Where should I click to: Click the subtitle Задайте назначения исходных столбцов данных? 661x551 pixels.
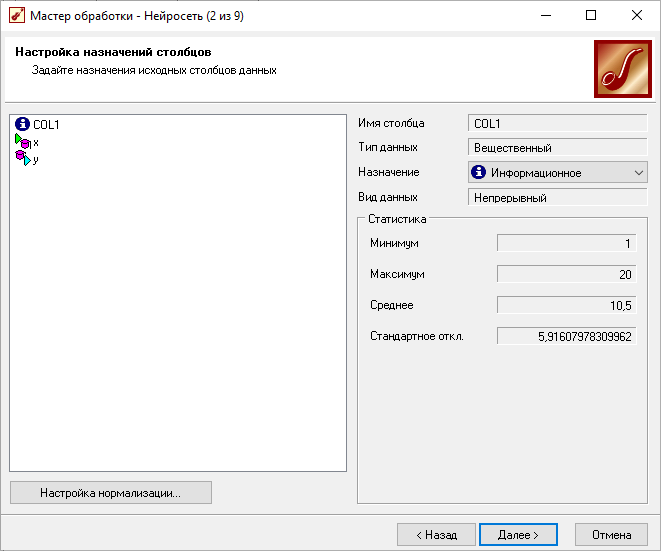point(154,70)
